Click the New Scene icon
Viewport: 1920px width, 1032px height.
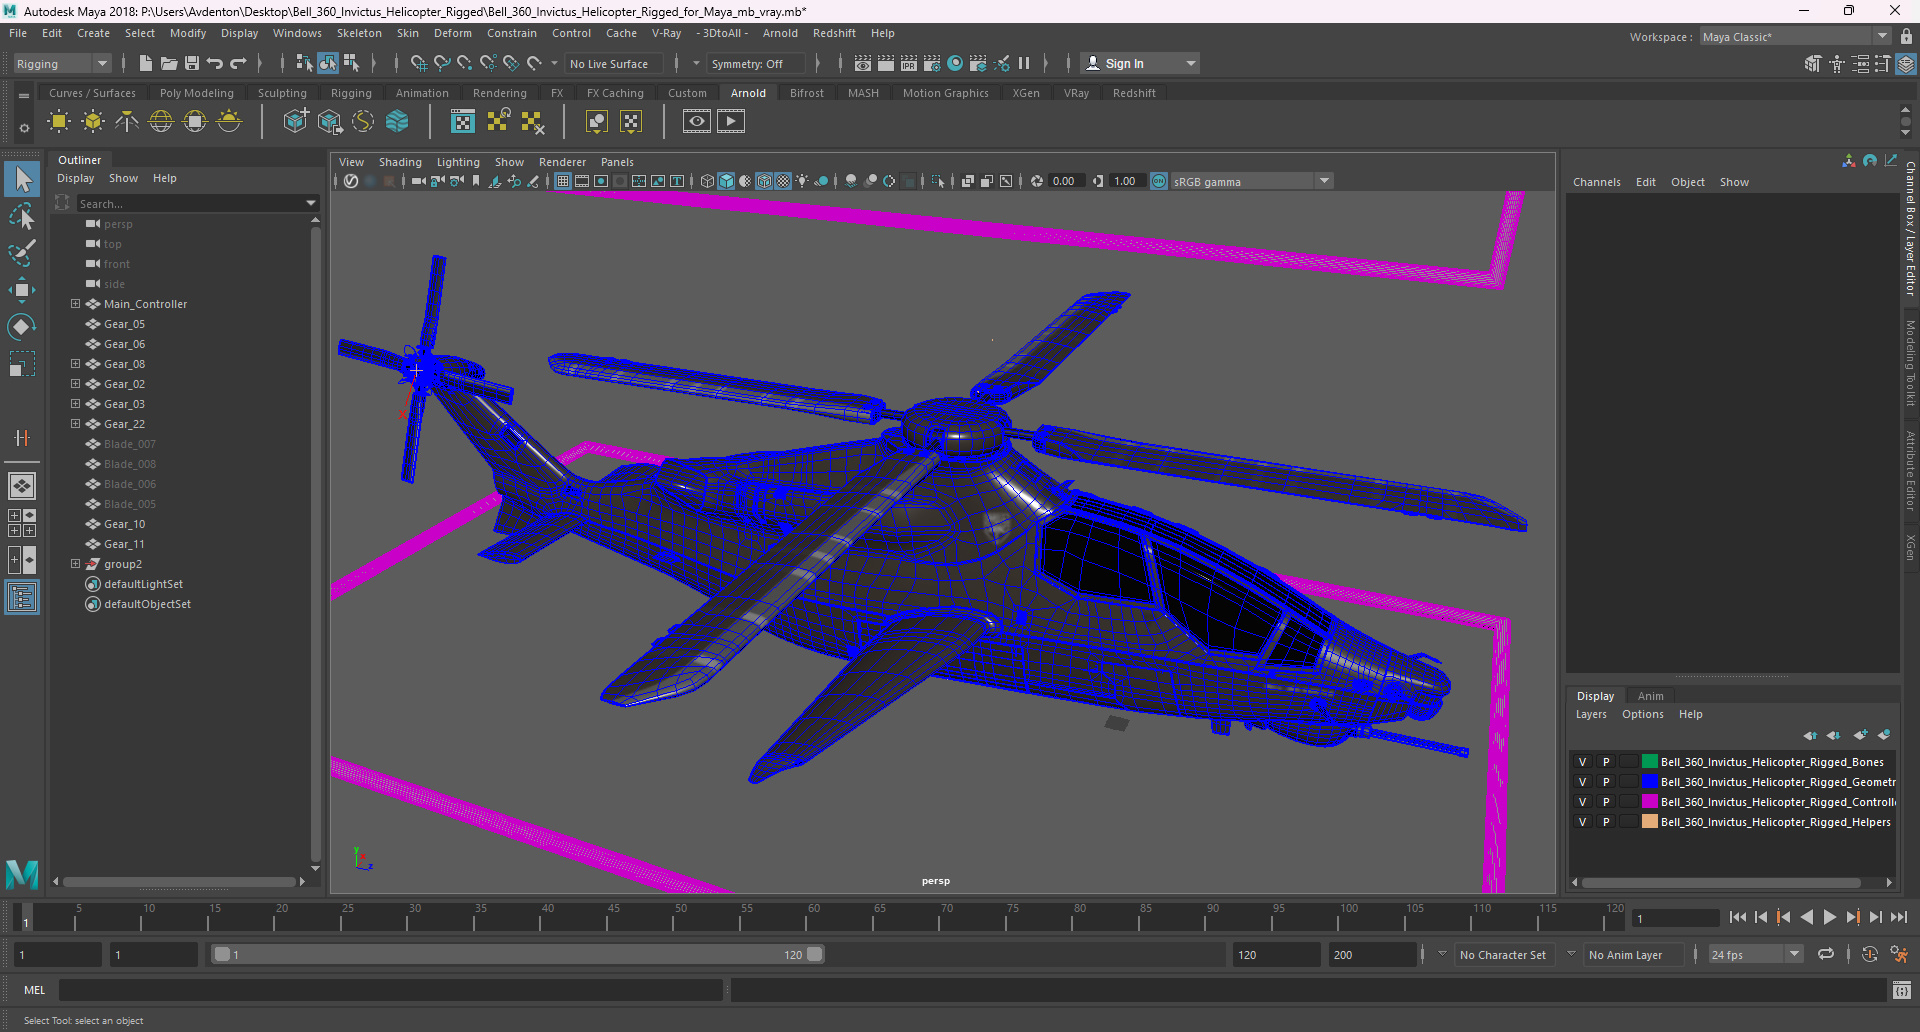tap(146, 63)
